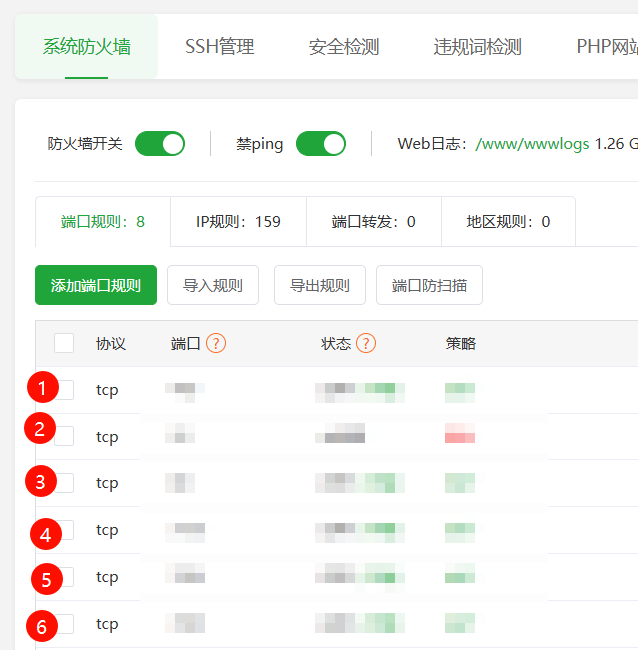
Task: Click the 导出规则 button
Action: [320, 285]
